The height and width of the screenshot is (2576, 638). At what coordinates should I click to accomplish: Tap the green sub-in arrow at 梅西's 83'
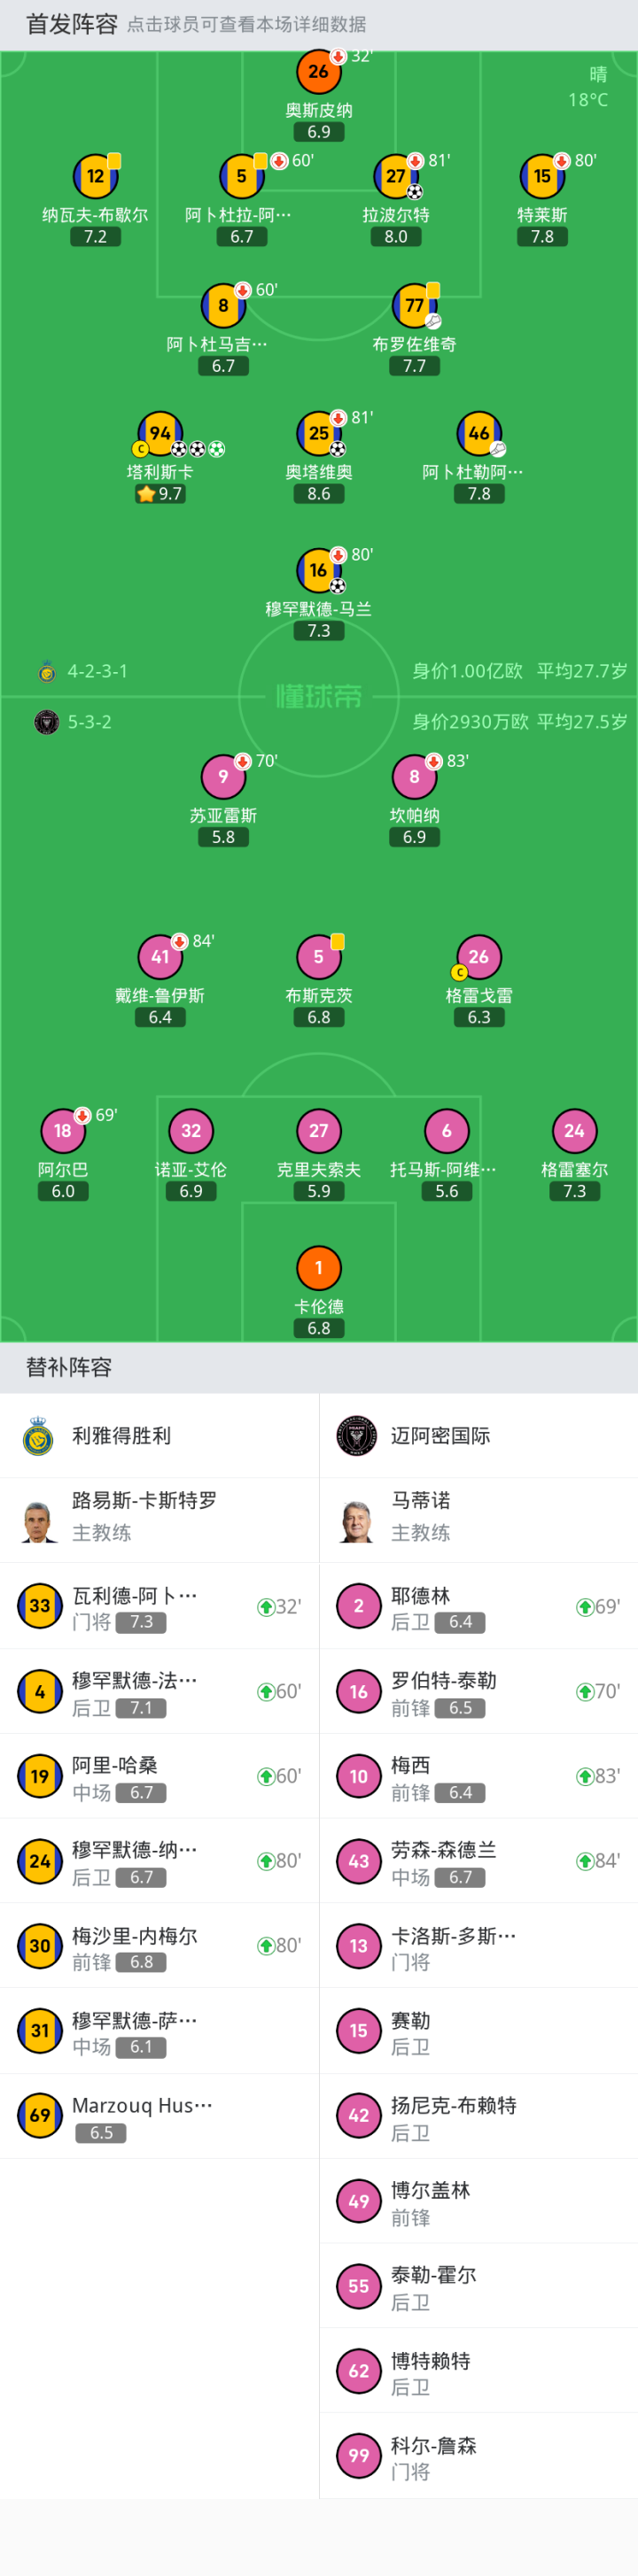[x=585, y=1777]
